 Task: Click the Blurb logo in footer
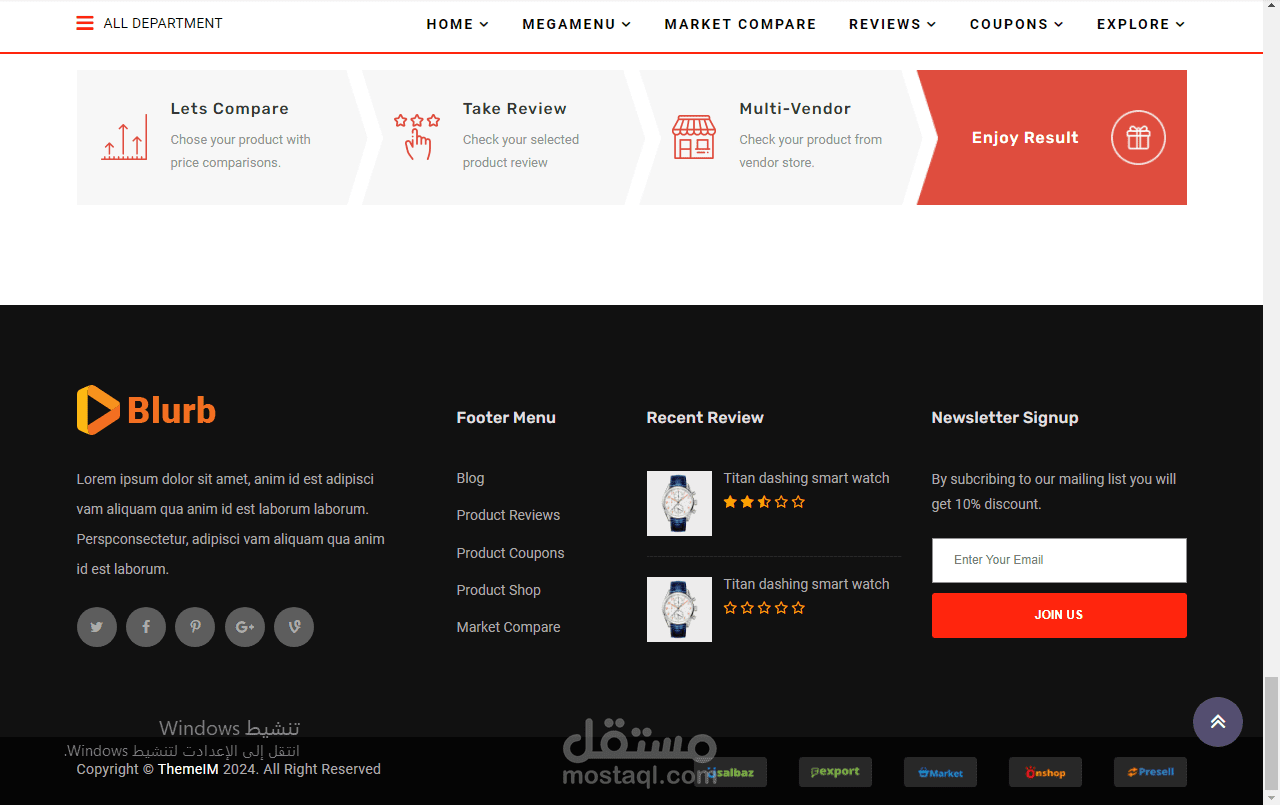point(146,410)
